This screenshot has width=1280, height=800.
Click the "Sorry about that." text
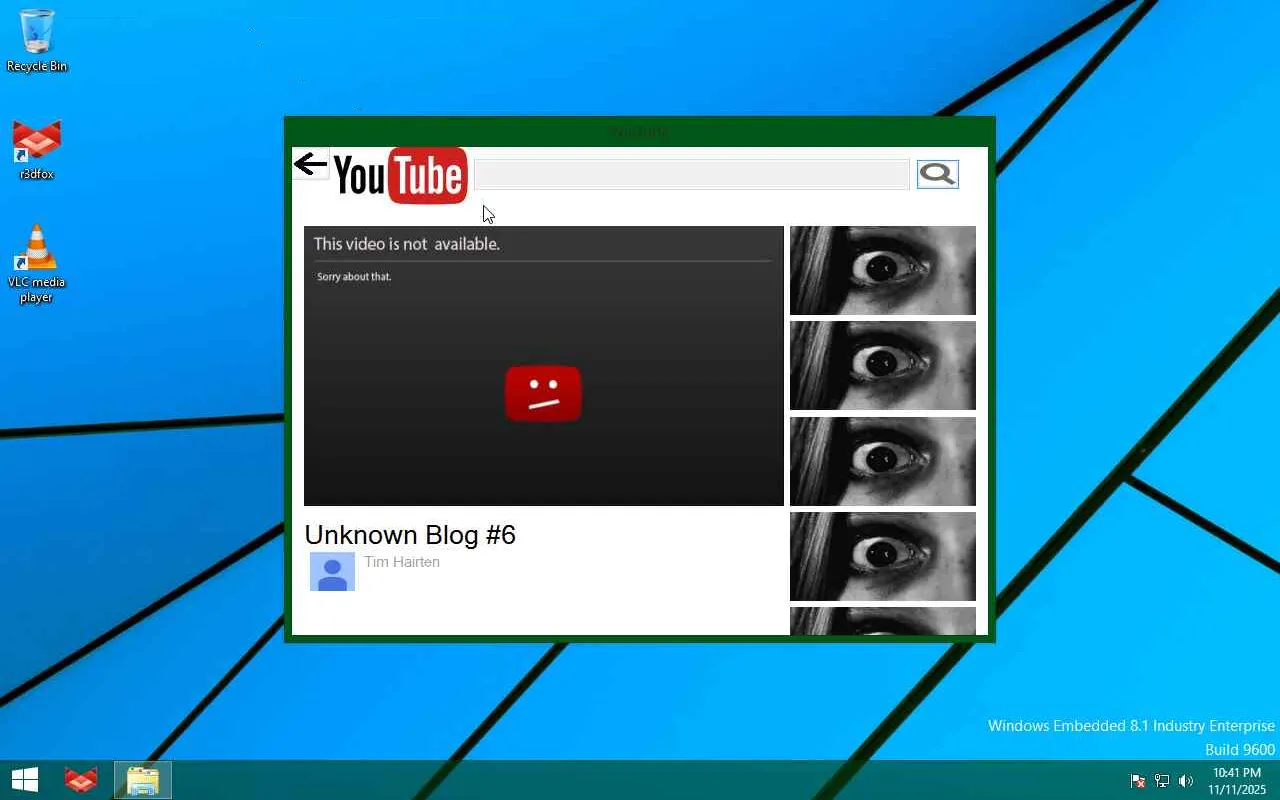pyautogui.click(x=354, y=277)
